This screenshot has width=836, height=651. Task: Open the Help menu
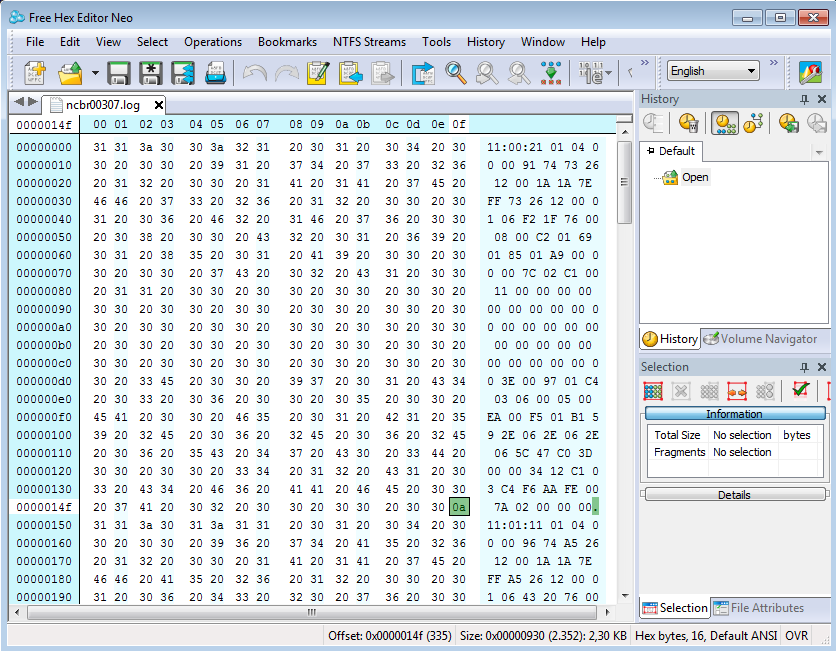point(593,42)
